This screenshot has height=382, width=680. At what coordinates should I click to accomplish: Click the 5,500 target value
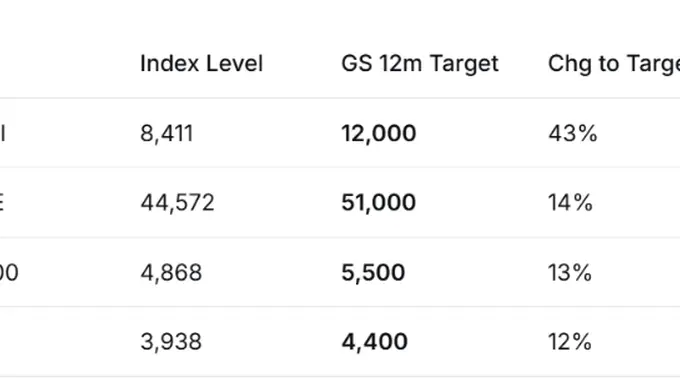tap(373, 272)
